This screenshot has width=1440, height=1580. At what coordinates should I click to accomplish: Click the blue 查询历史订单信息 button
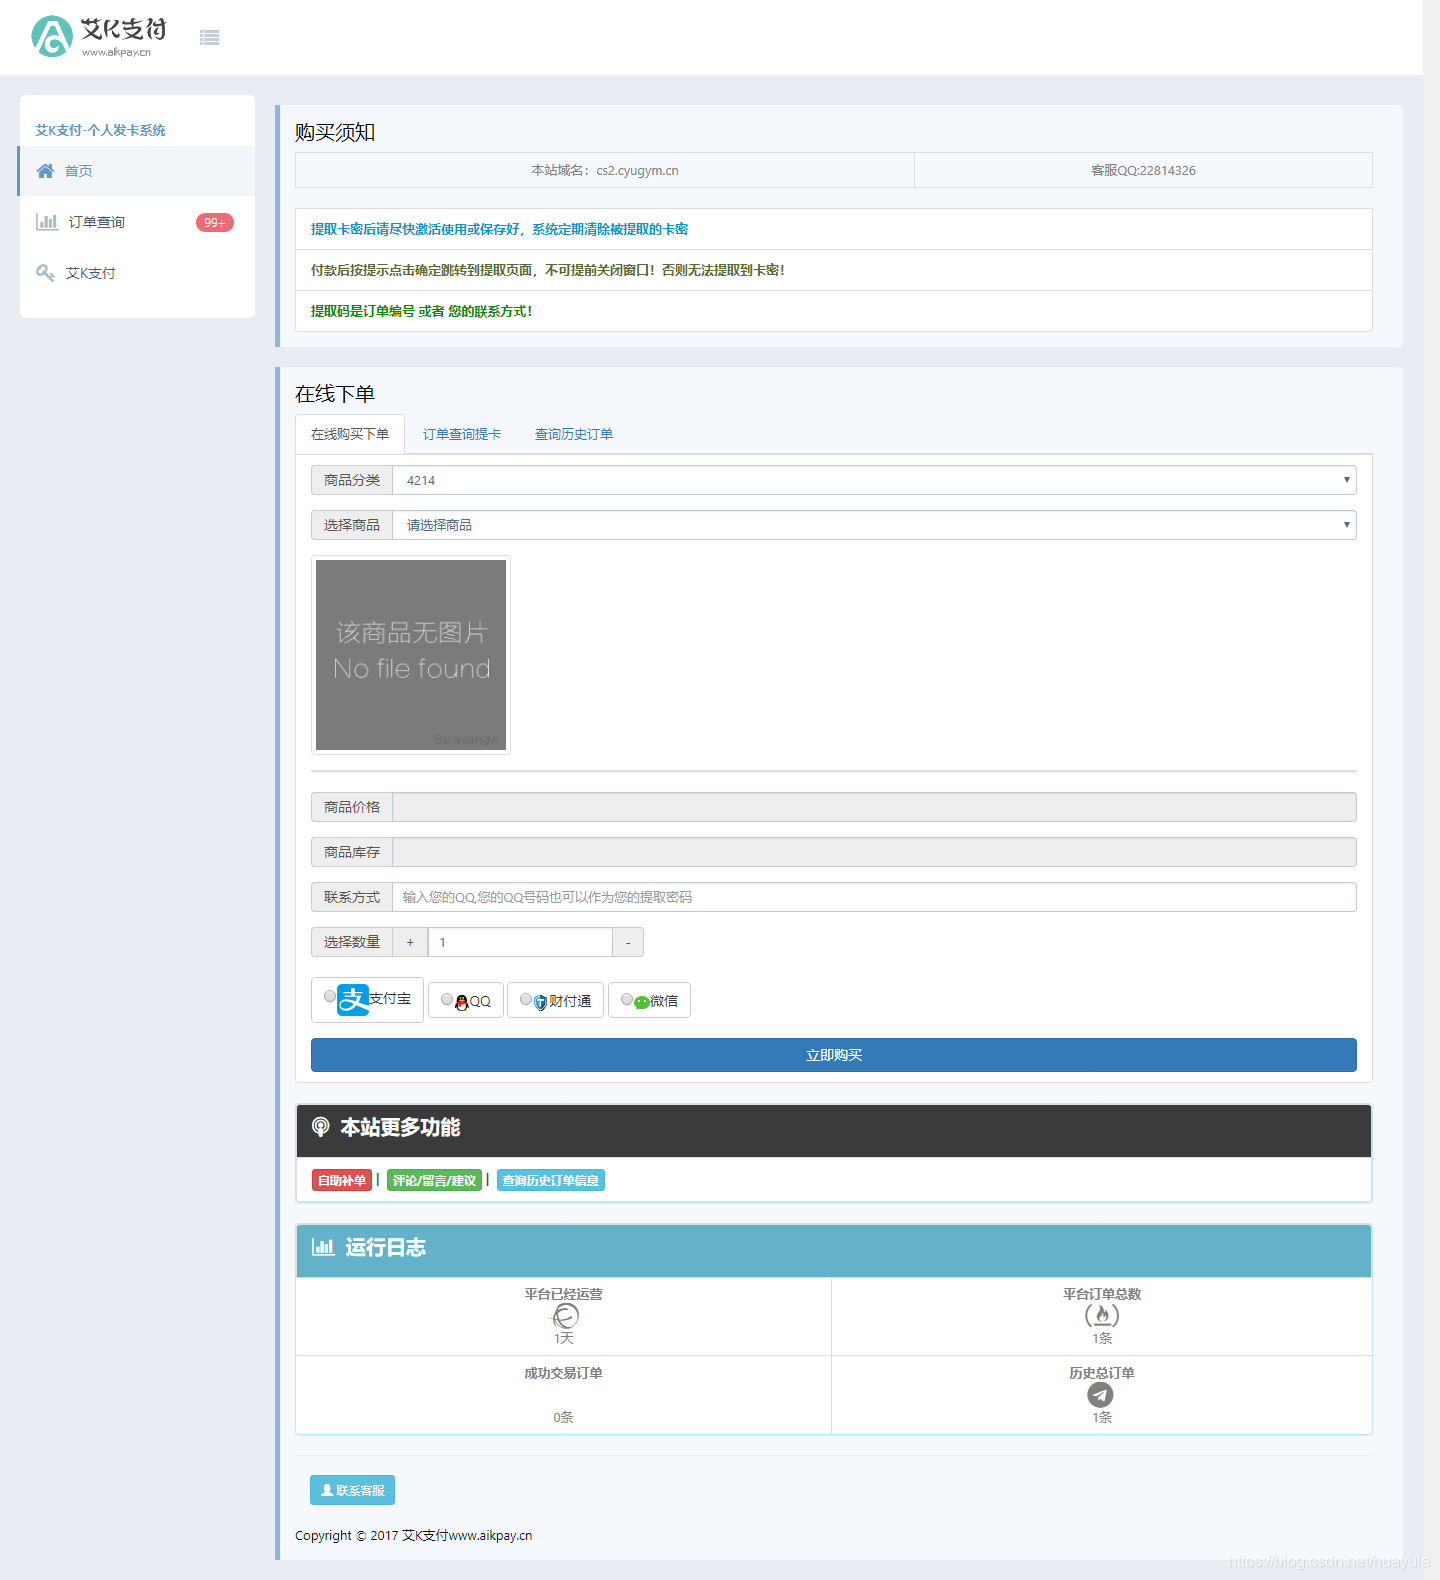[x=551, y=1181]
